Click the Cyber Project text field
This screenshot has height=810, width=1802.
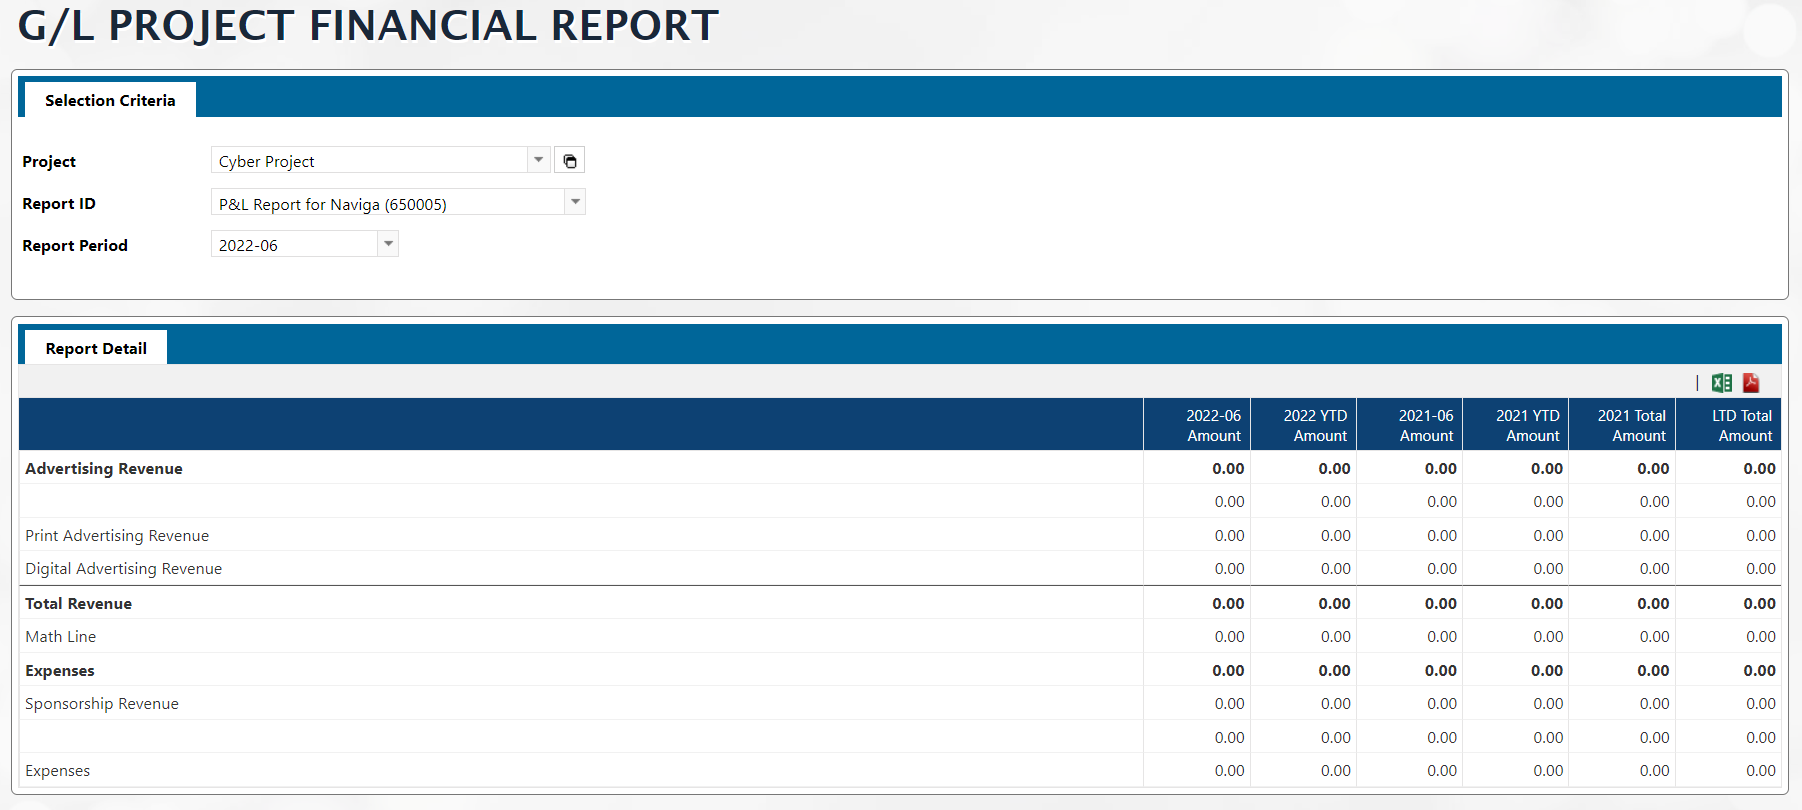(x=368, y=161)
